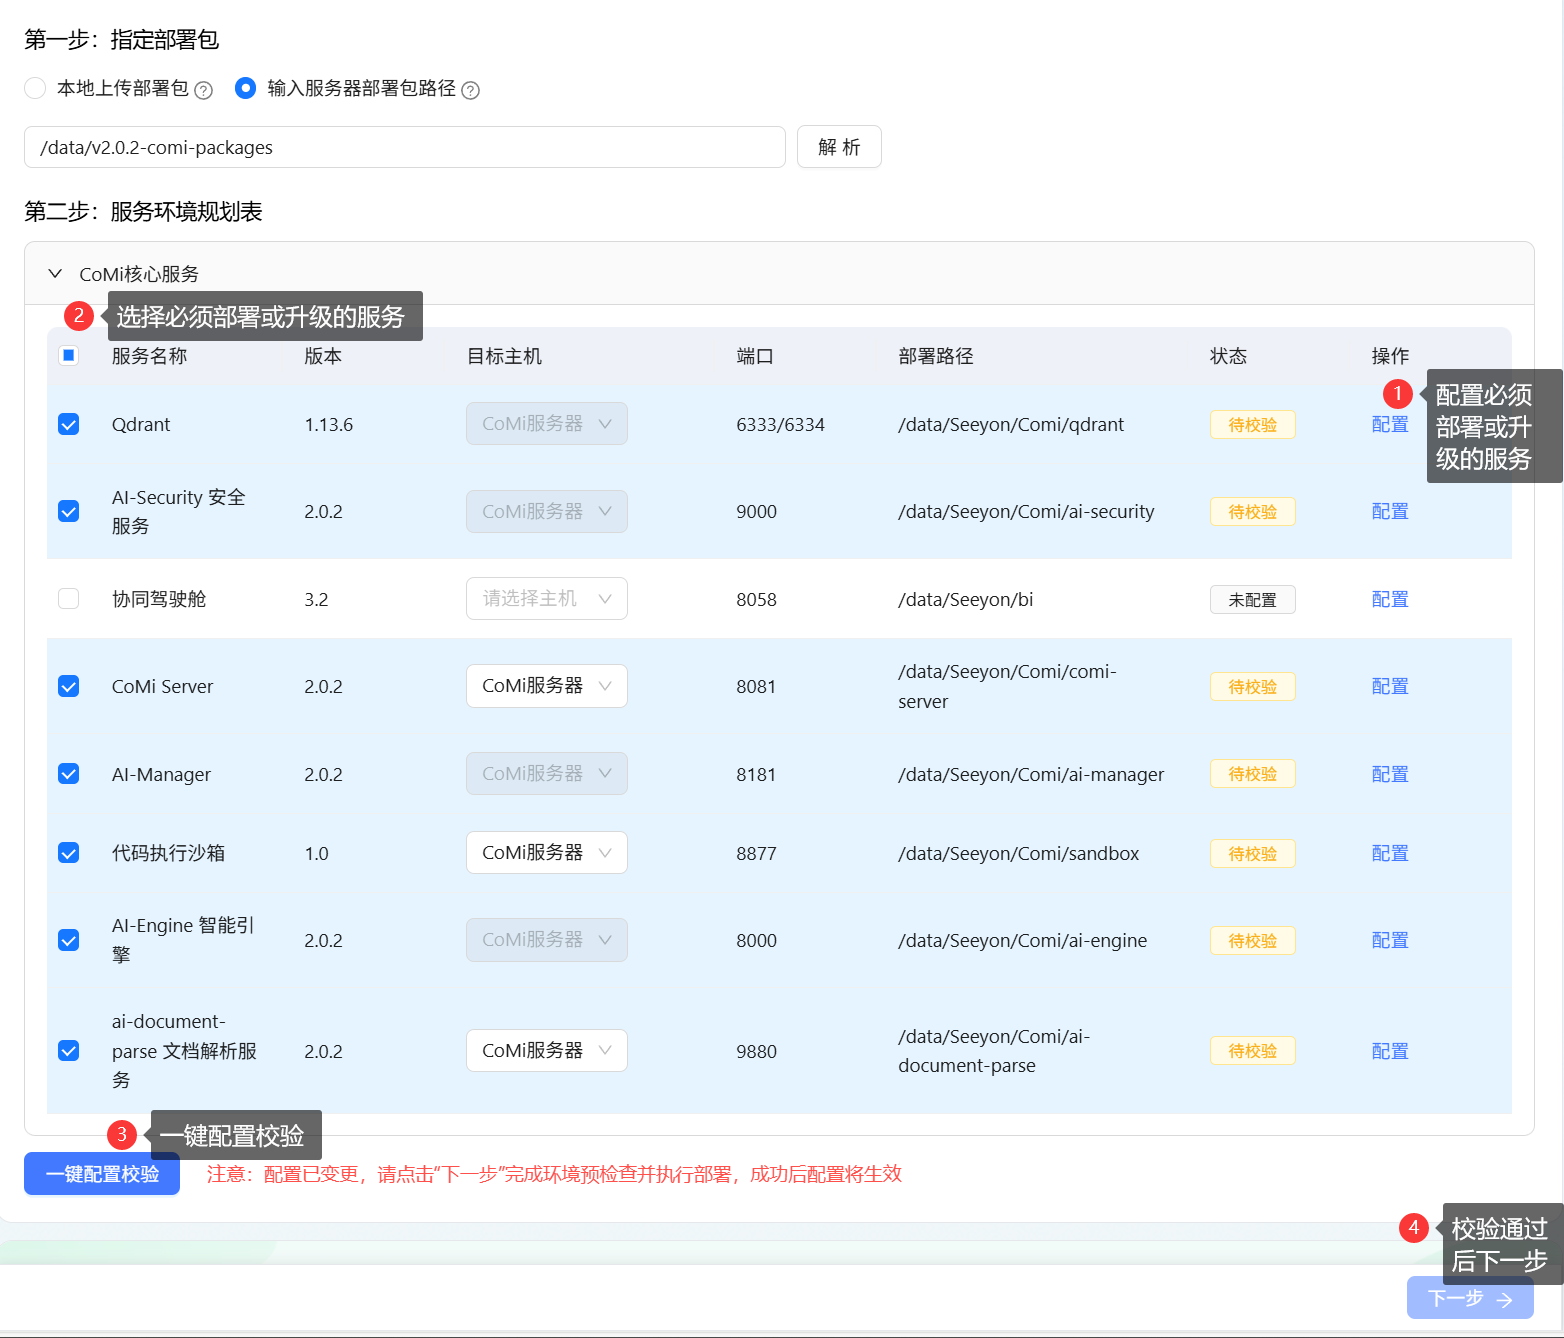Image resolution: width=1564 pixels, height=1338 pixels.
Task: Uncheck the Qdrant service checkbox
Action: tap(69, 424)
